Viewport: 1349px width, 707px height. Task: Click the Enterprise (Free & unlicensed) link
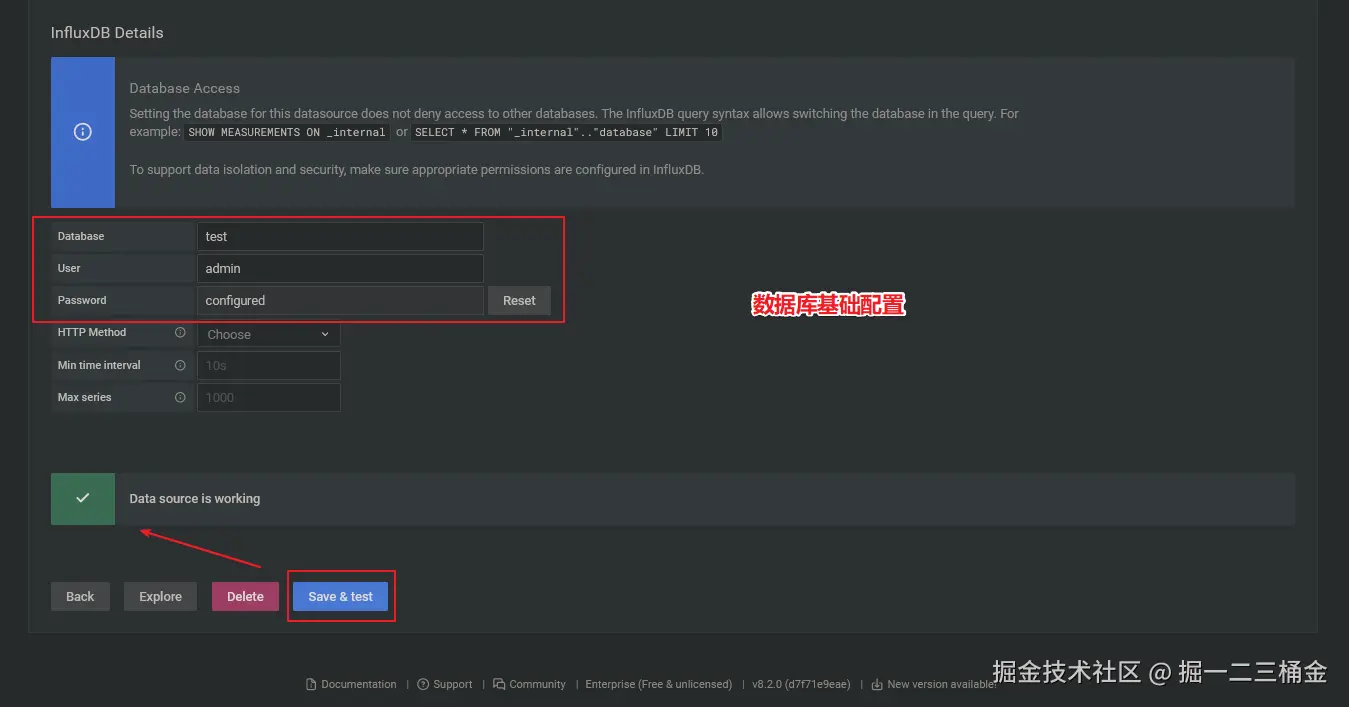658,684
